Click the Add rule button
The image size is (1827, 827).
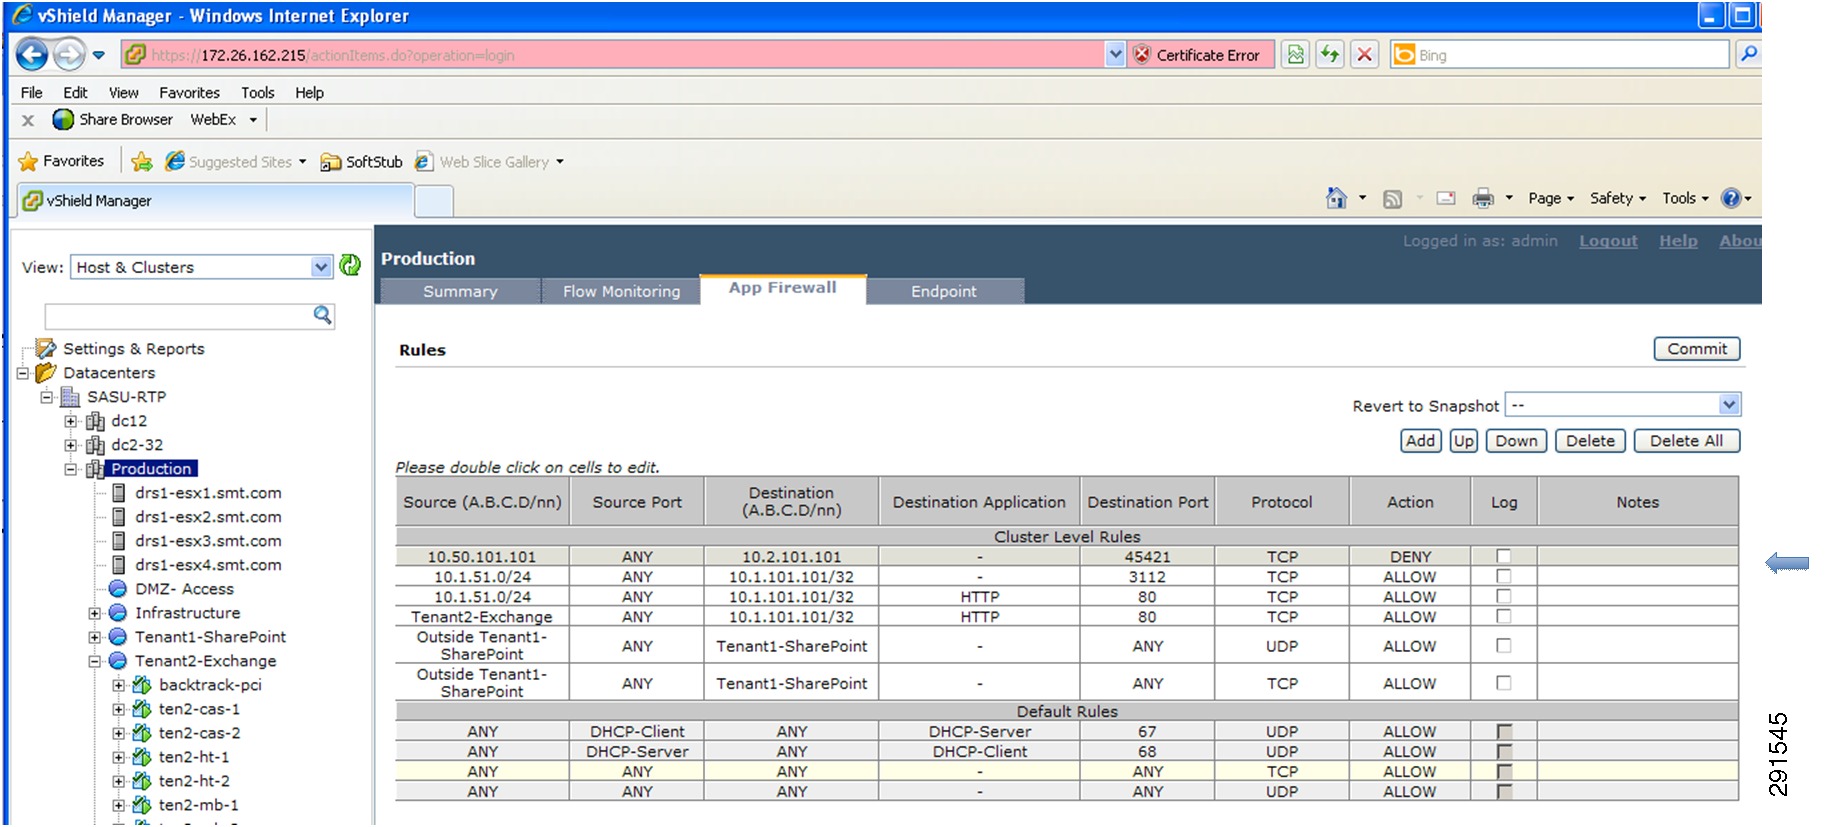coord(1420,441)
